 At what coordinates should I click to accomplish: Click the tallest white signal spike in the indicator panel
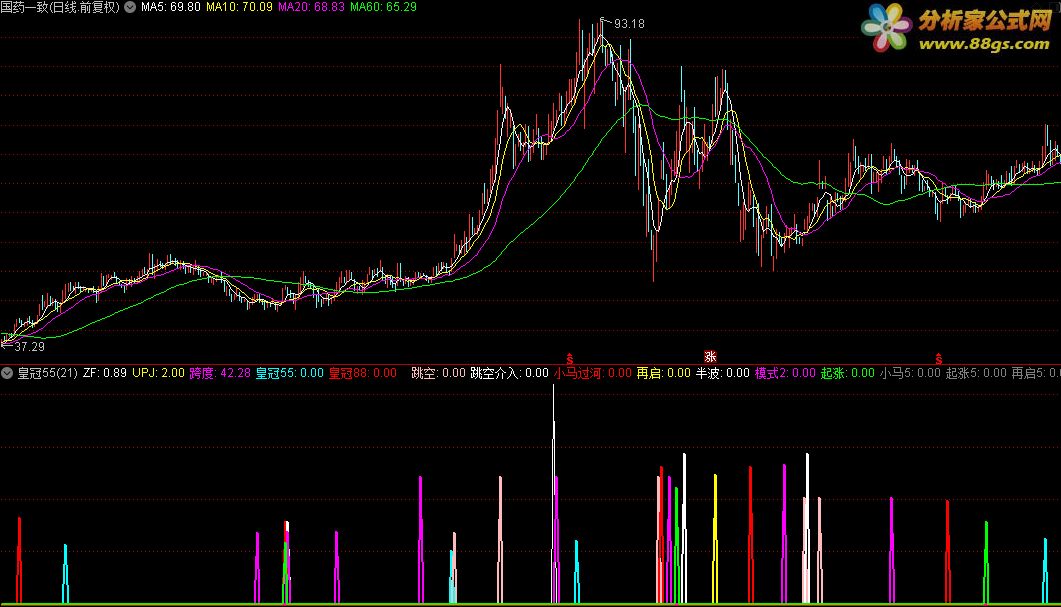coord(554,494)
